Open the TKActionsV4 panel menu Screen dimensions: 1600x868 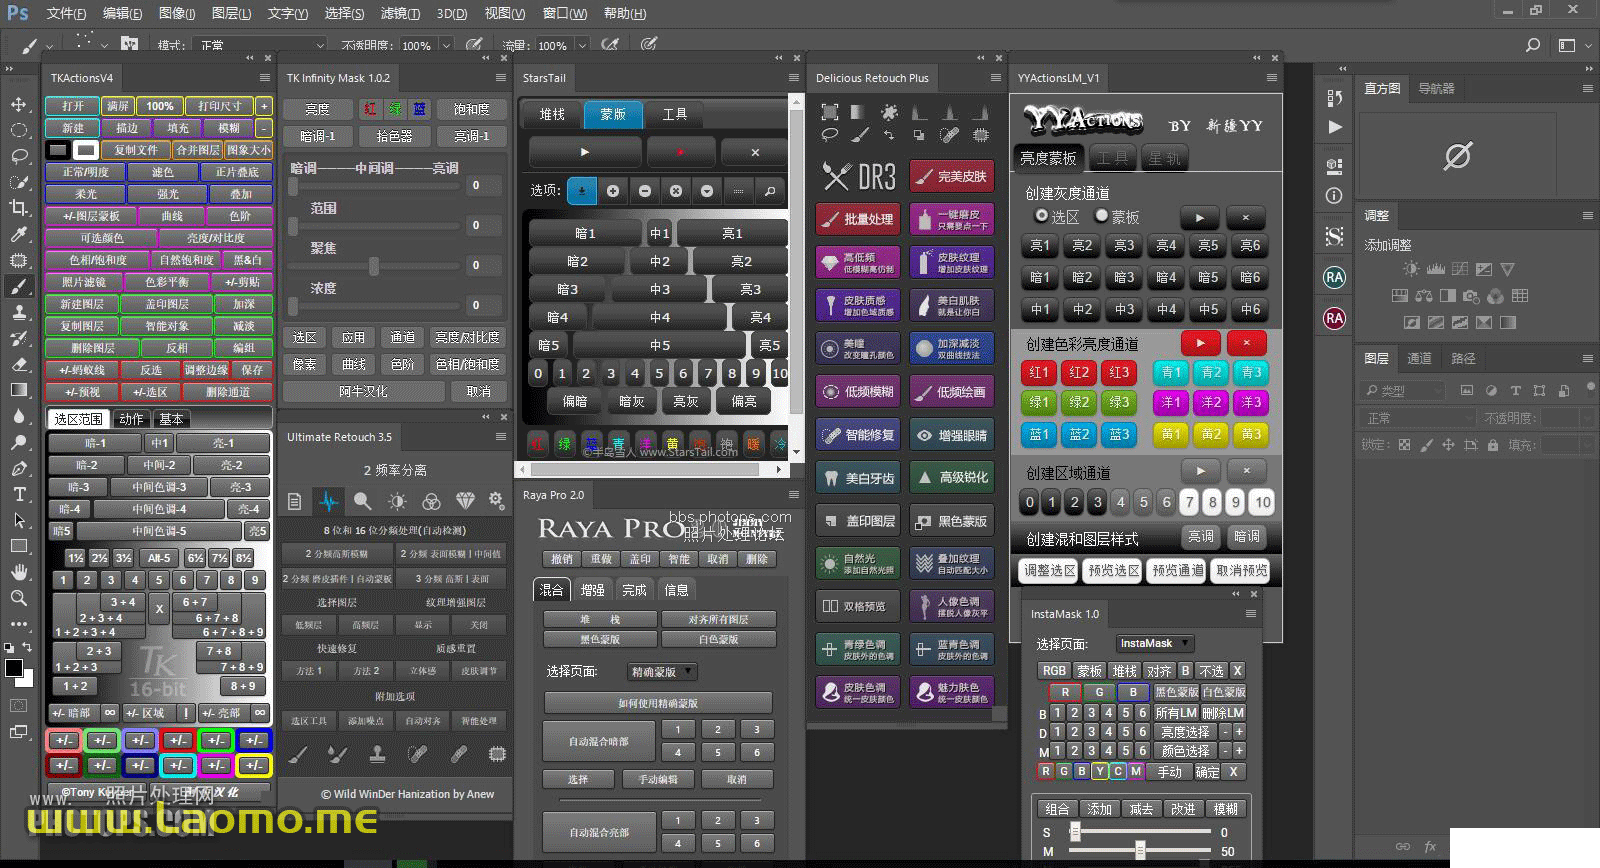265,78
